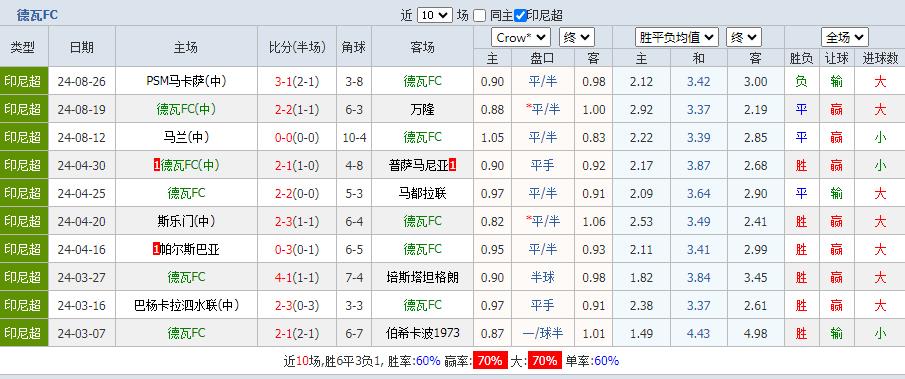The height and width of the screenshot is (379, 905).
Task: Click the red card badge before 德瓦FC(中) on 24-04-30
Action: pyautogui.click(x=156, y=166)
